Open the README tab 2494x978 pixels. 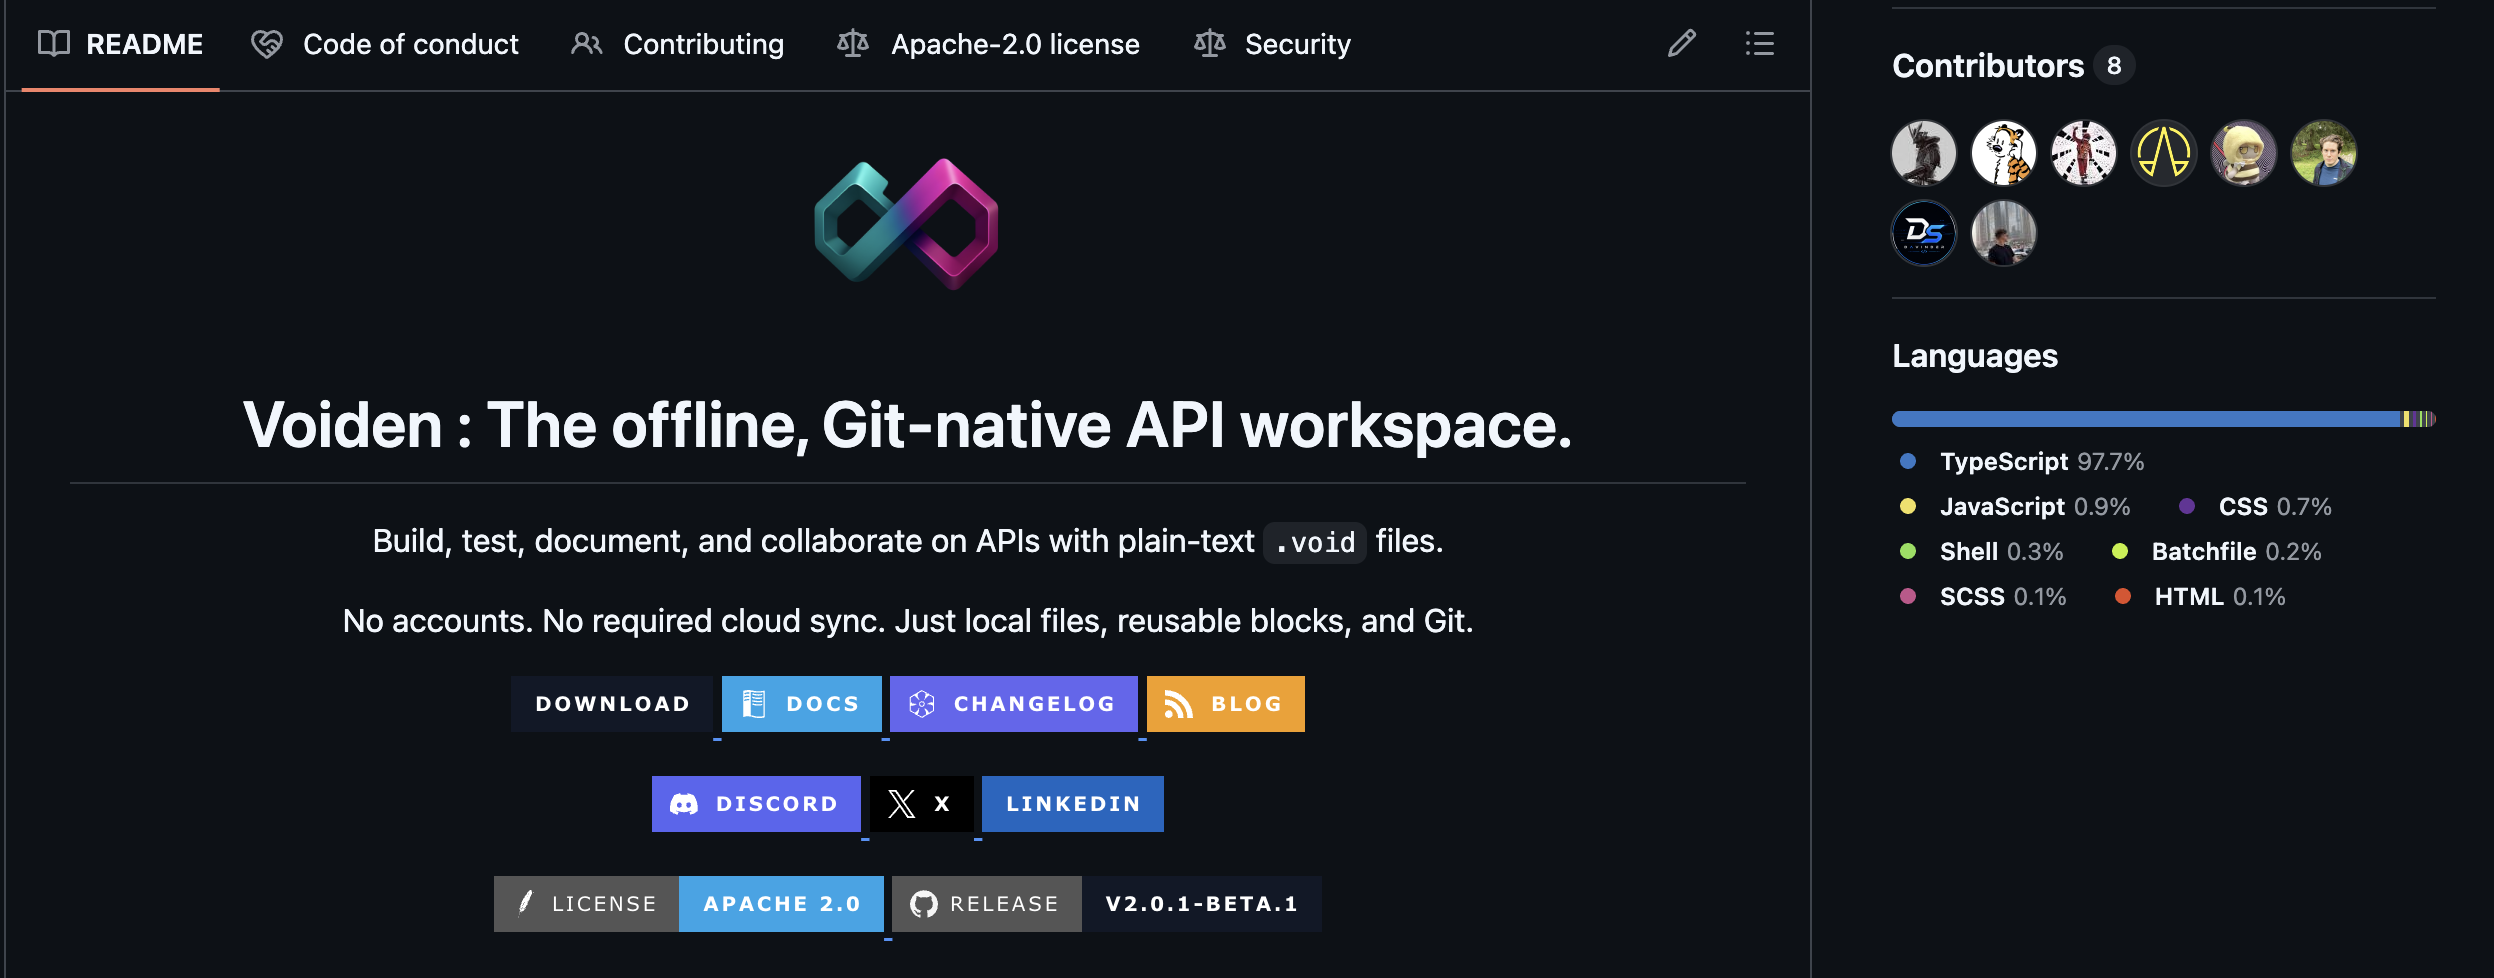[120, 44]
